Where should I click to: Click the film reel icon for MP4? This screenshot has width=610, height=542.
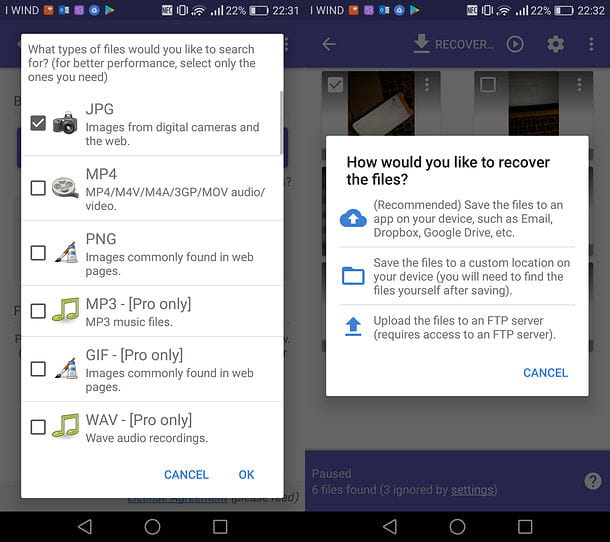[x=65, y=188]
